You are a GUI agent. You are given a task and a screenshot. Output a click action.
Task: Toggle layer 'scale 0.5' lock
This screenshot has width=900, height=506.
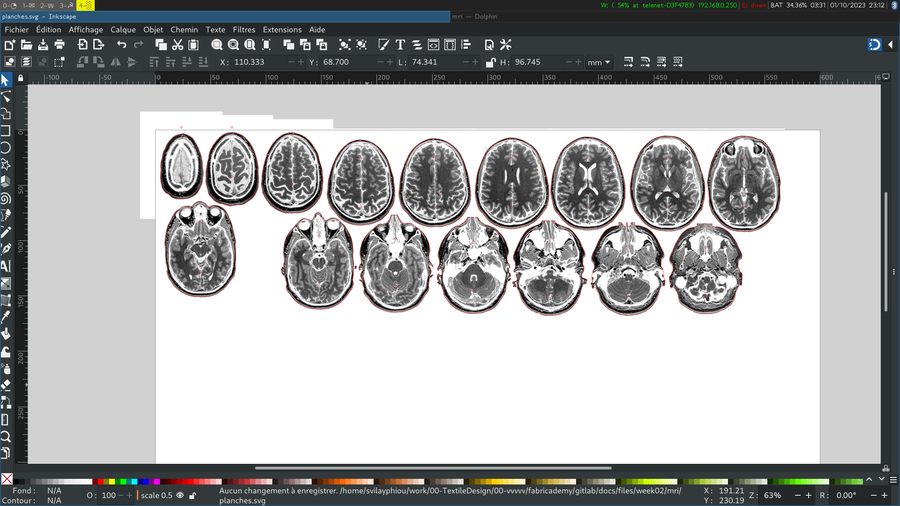point(193,496)
